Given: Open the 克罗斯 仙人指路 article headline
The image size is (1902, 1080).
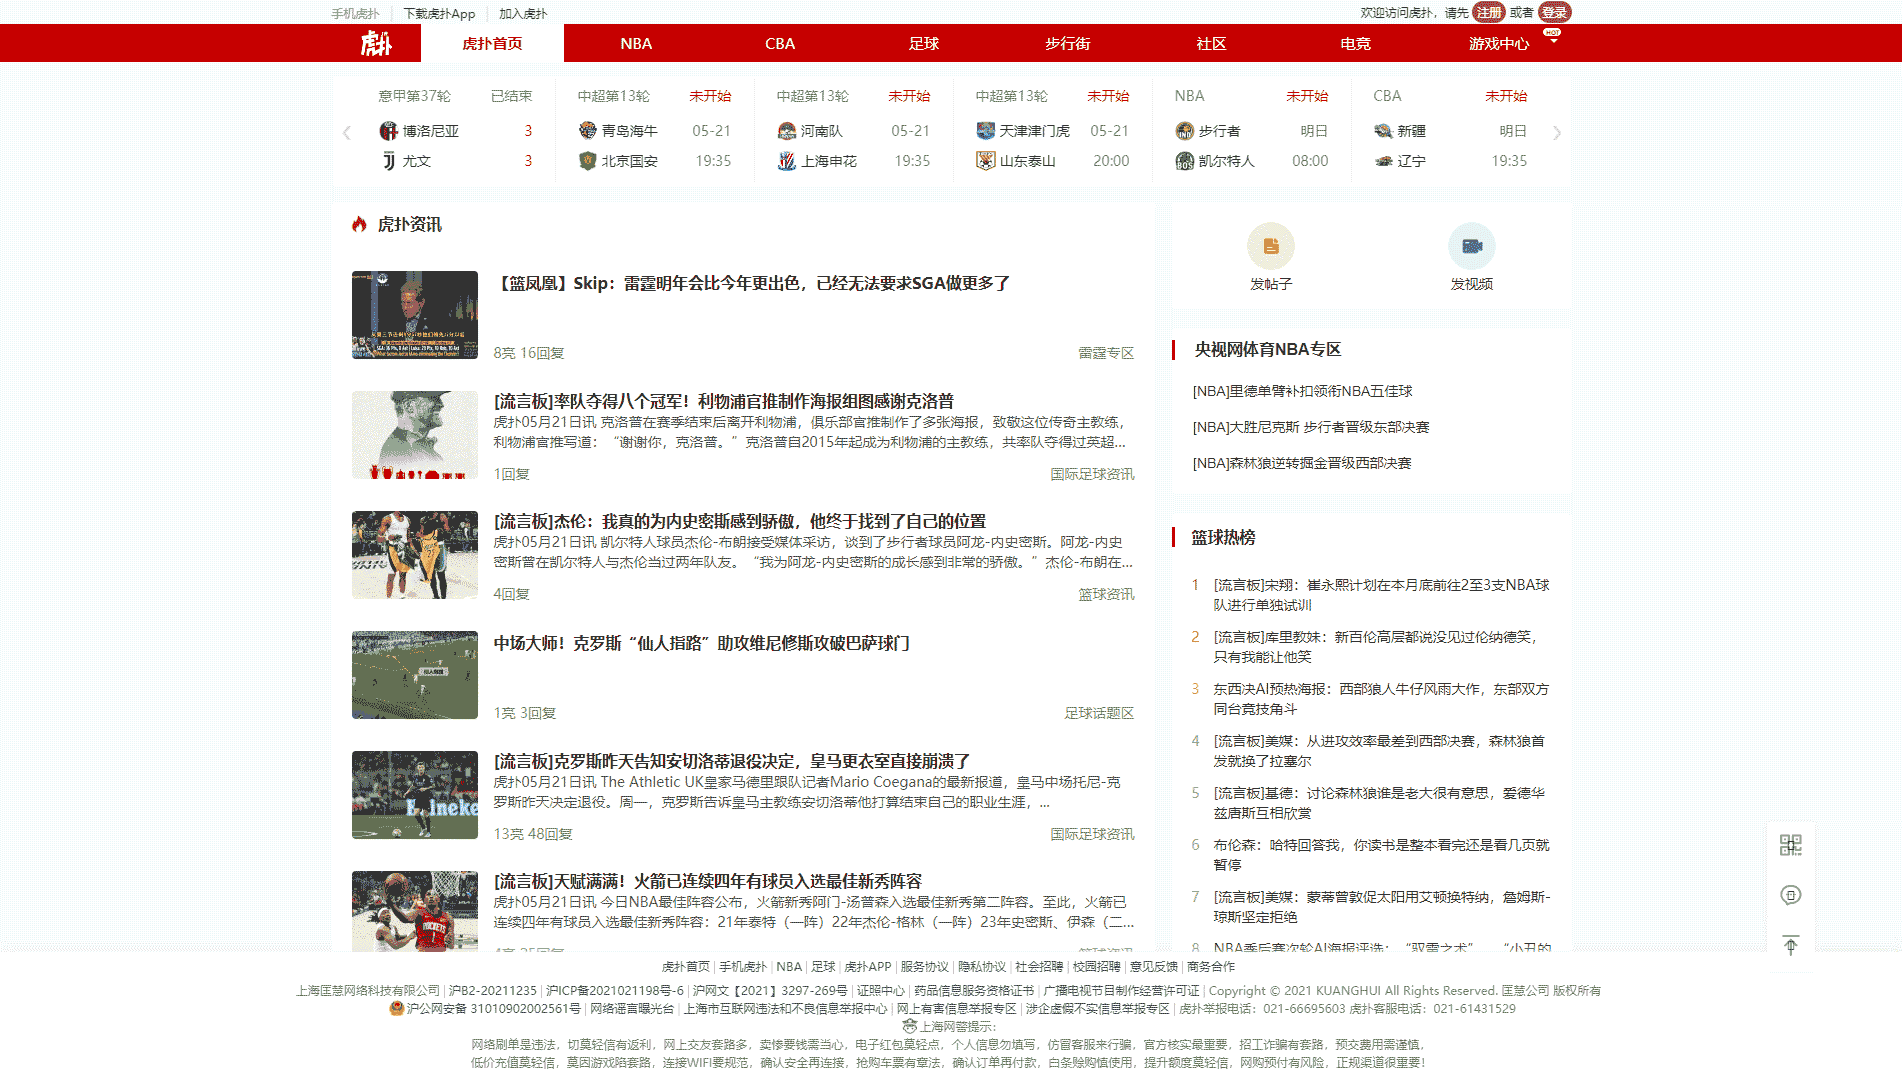Looking at the screenshot, I should point(701,643).
